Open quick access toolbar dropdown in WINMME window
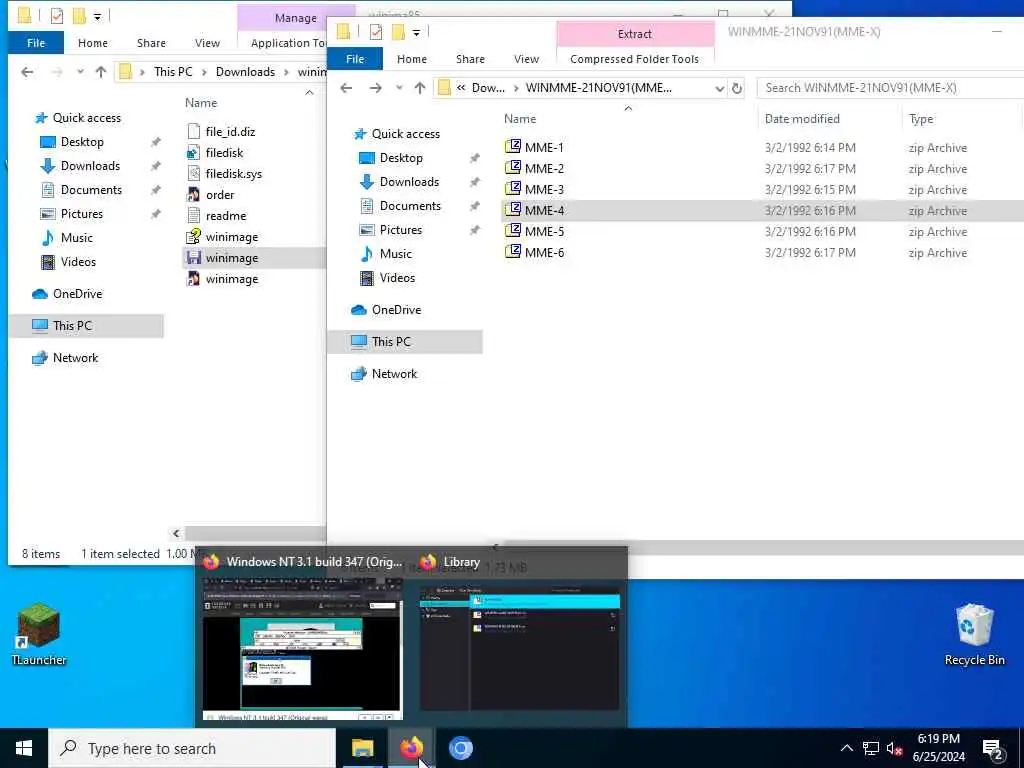Image resolution: width=1024 pixels, height=768 pixels. coord(416,32)
